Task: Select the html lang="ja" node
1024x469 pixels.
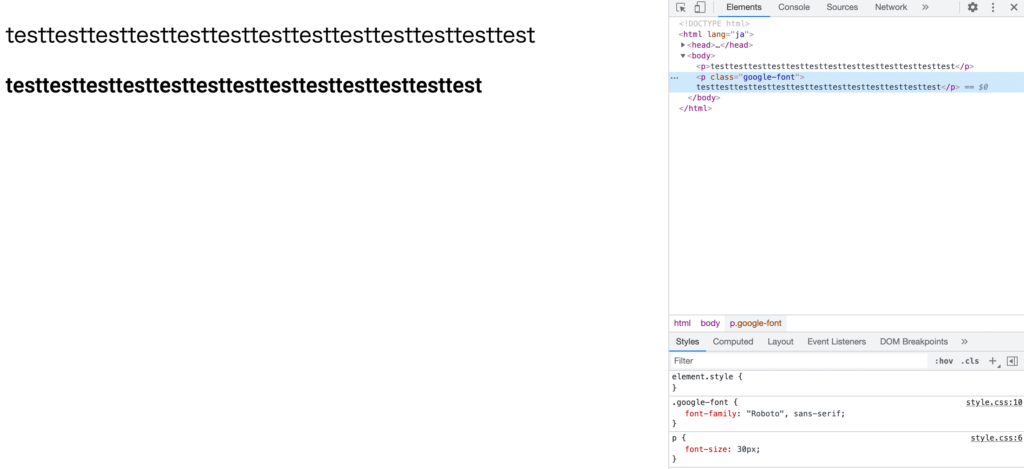Action: (x=716, y=34)
